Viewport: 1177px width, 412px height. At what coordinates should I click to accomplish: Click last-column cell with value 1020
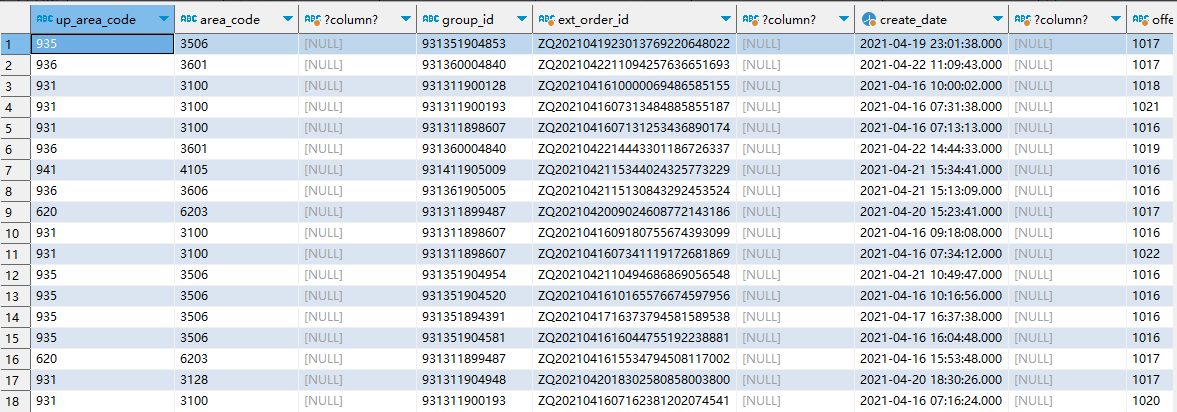[x=1151, y=401]
